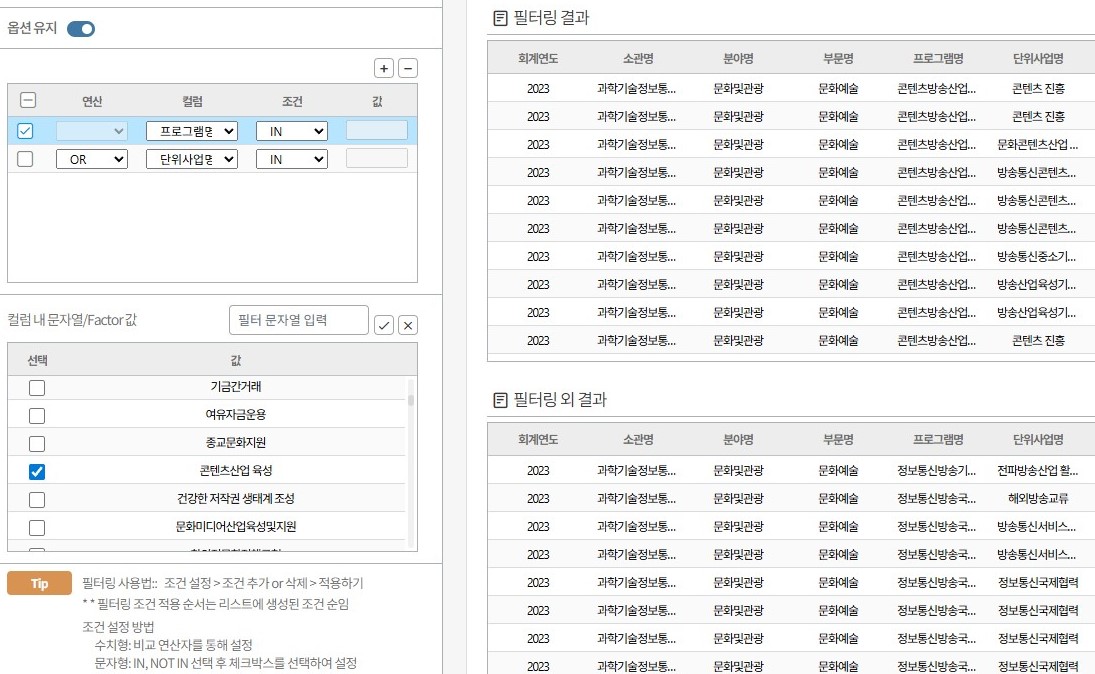Image resolution: width=1095 pixels, height=674 pixels.
Task: Open the OR operator dropdown
Action: tap(92, 159)
